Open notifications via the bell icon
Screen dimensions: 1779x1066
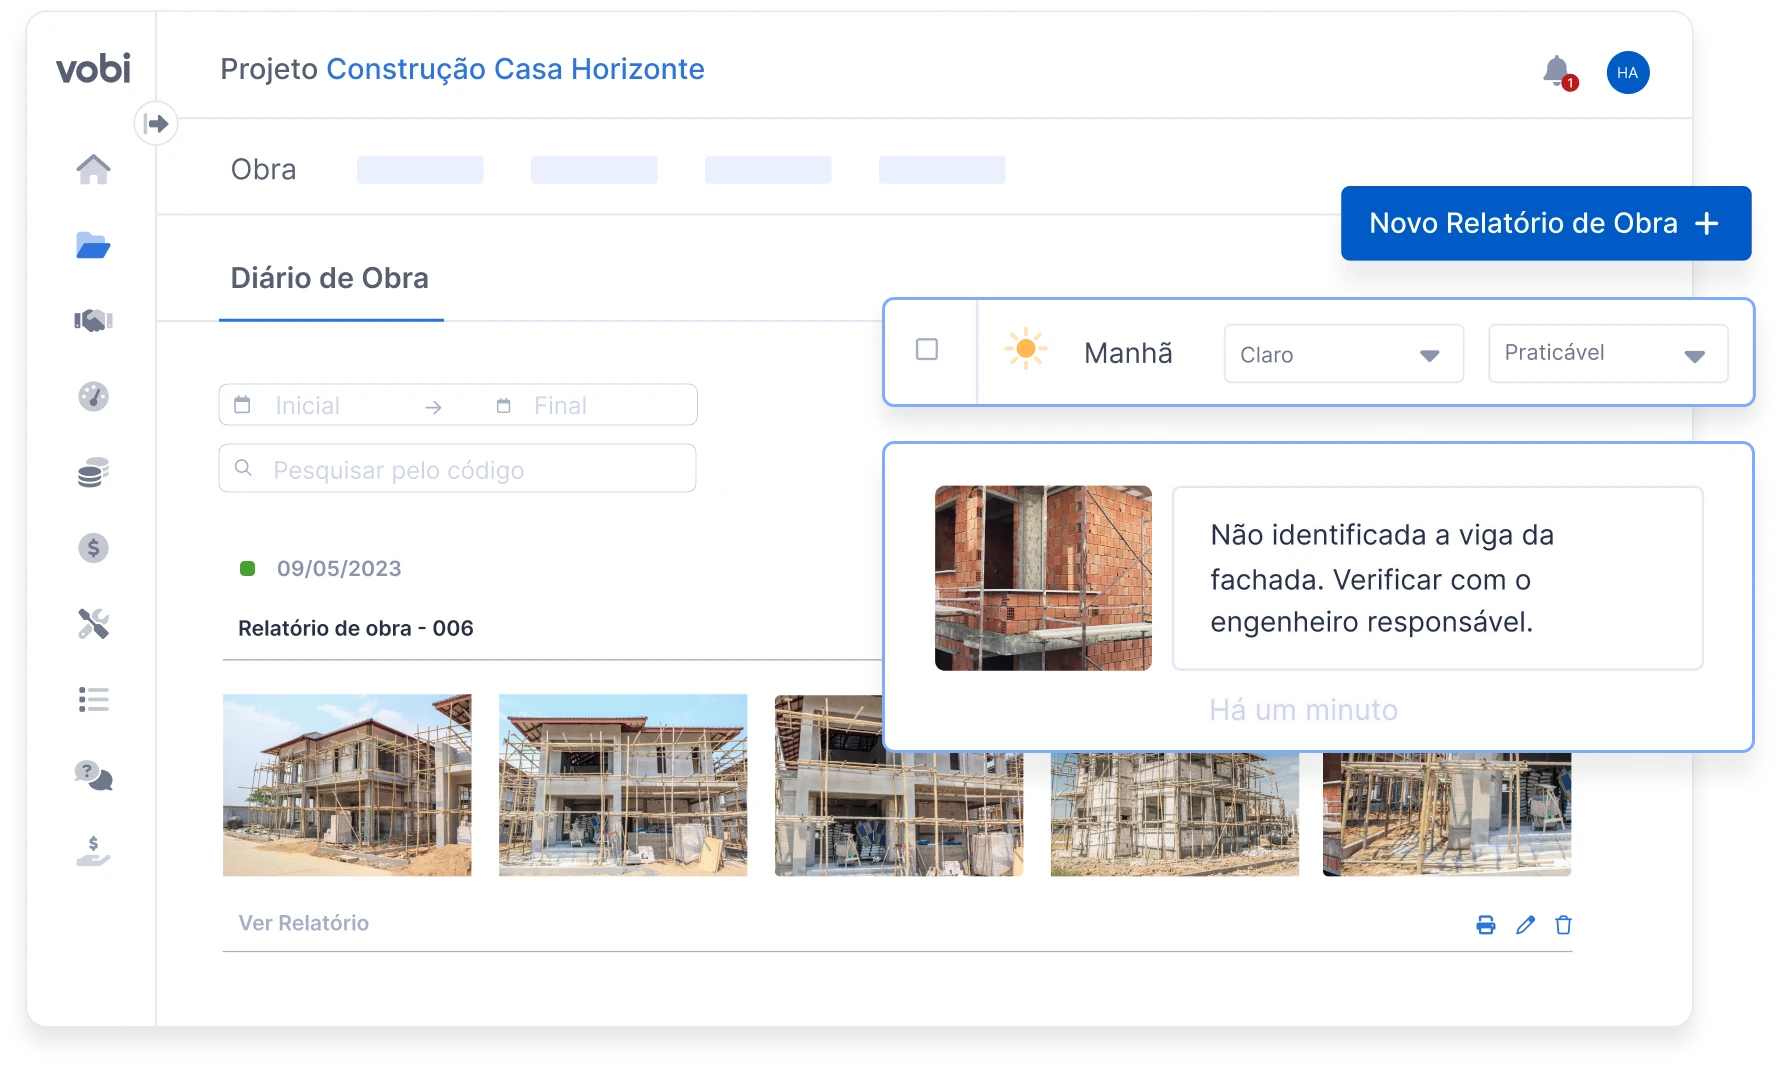point(1556,72)
